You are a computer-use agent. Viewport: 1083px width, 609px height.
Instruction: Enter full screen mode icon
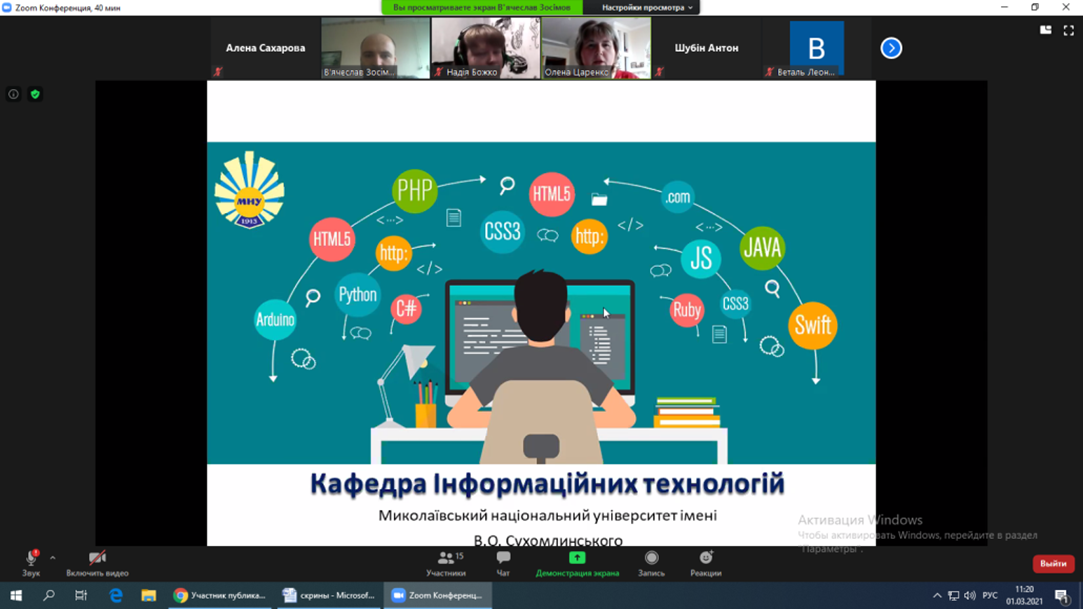(x=1068, y=30)
